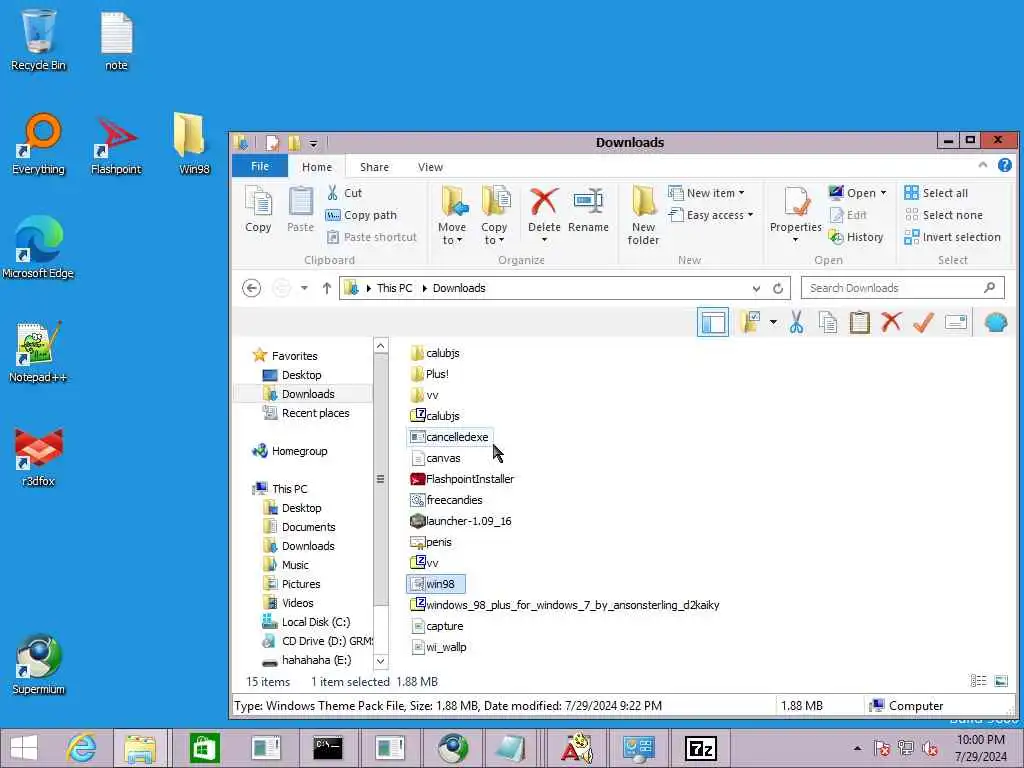Click This PC in the address breadcrumb
1024x768 pixels.
(394, 288)
